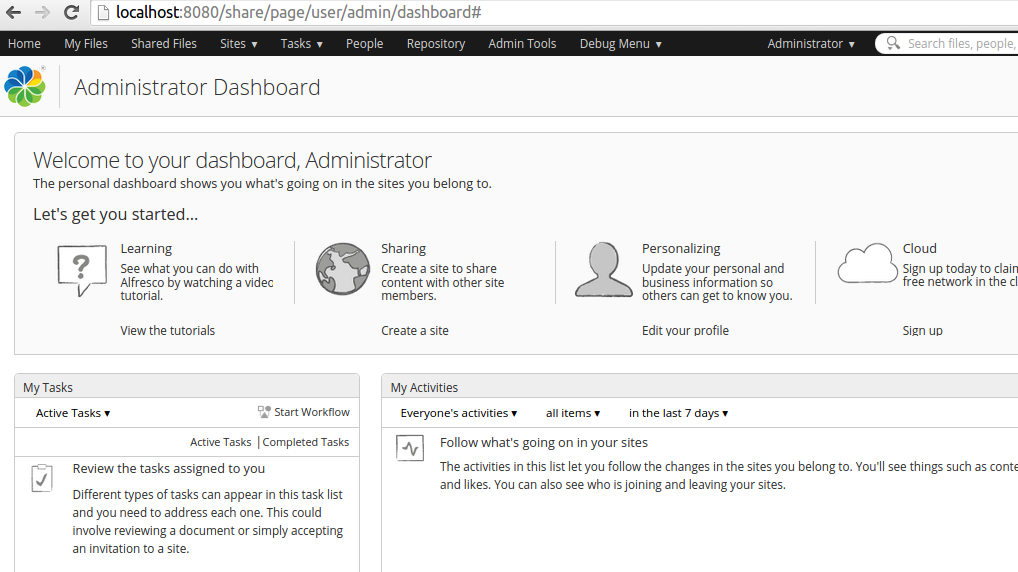Click the browser forward arrow

tap(42, 12)
